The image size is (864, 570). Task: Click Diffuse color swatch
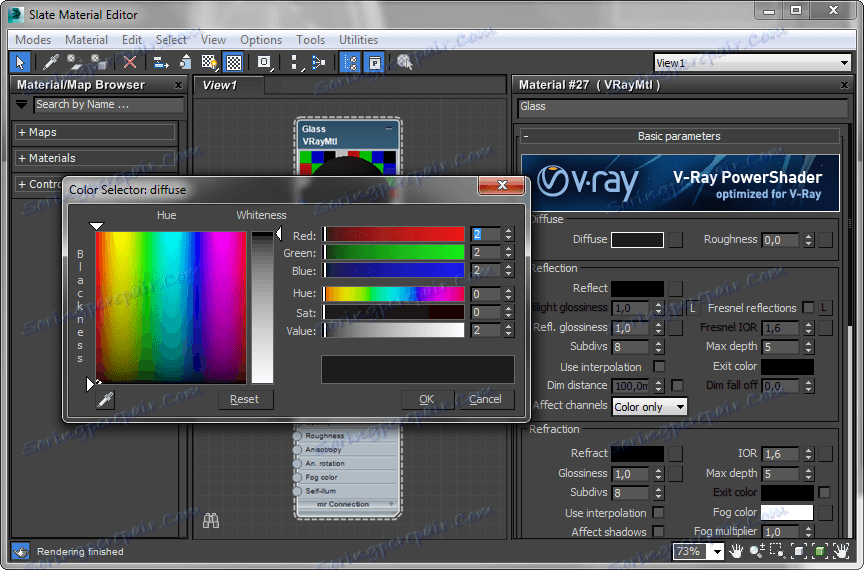pyautogui.click(x=637, y=240)
